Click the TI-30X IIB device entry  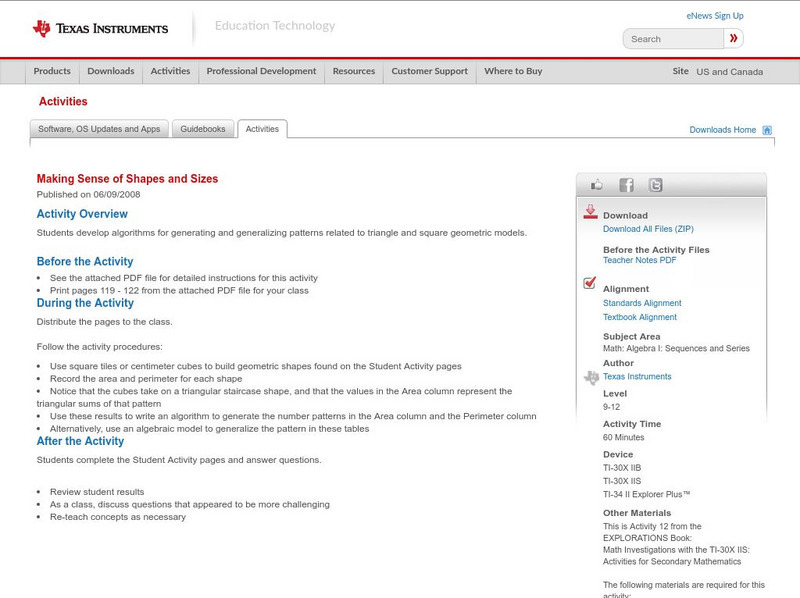point(622,468)
